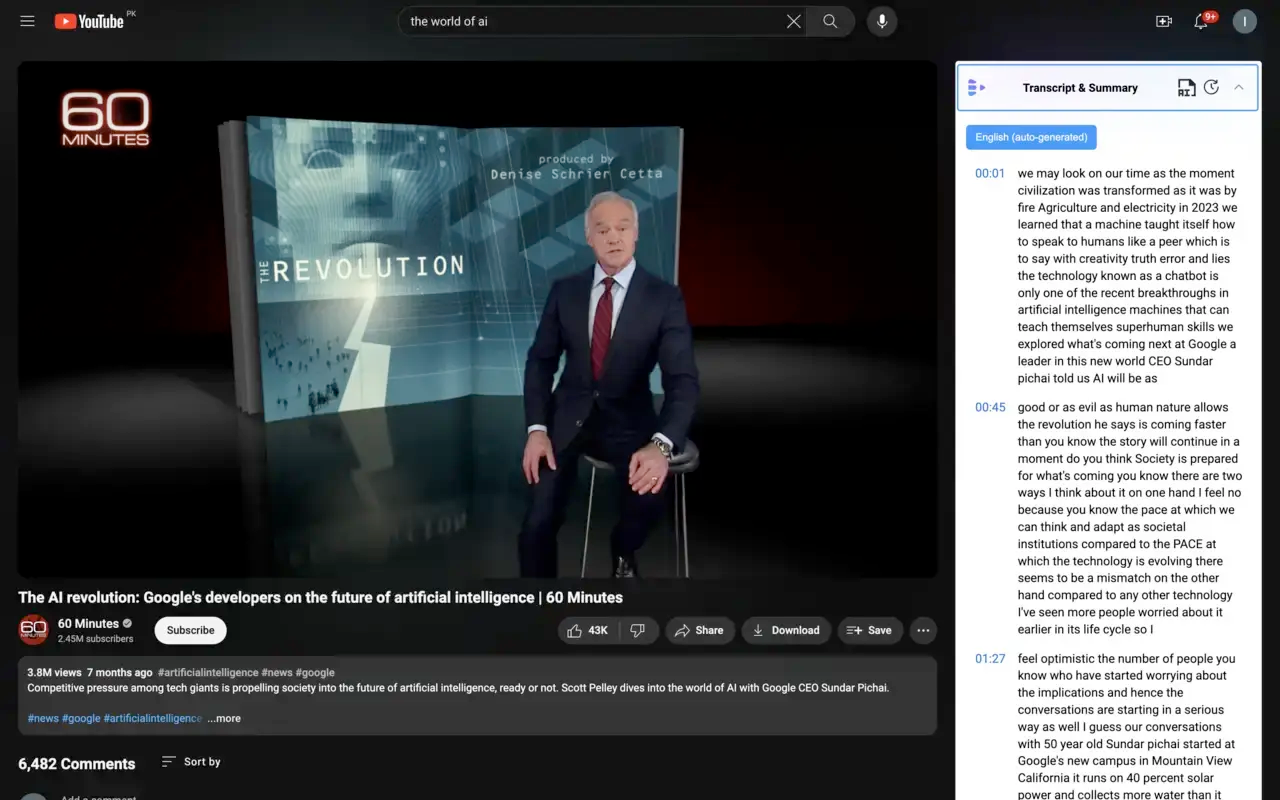This screenshot has width=1280, height=800.
Task: Clear the search box text
Action: coord(793,21)
